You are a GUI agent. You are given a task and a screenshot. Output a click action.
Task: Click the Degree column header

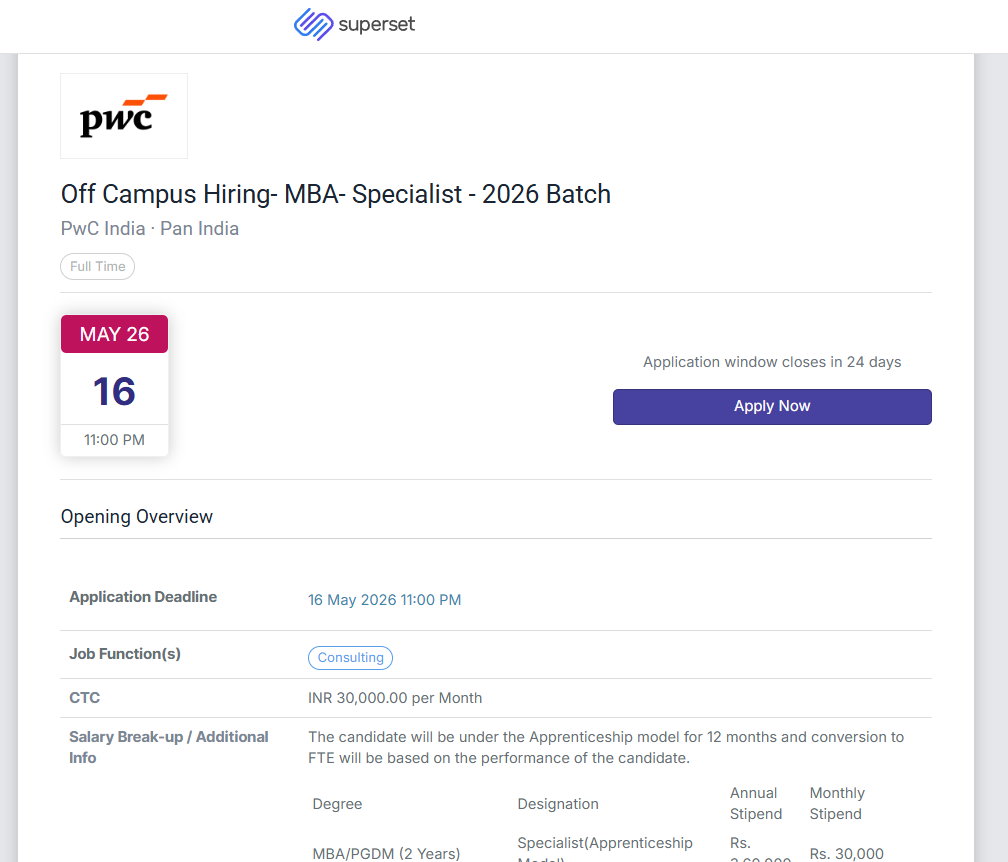pos(337,804)
